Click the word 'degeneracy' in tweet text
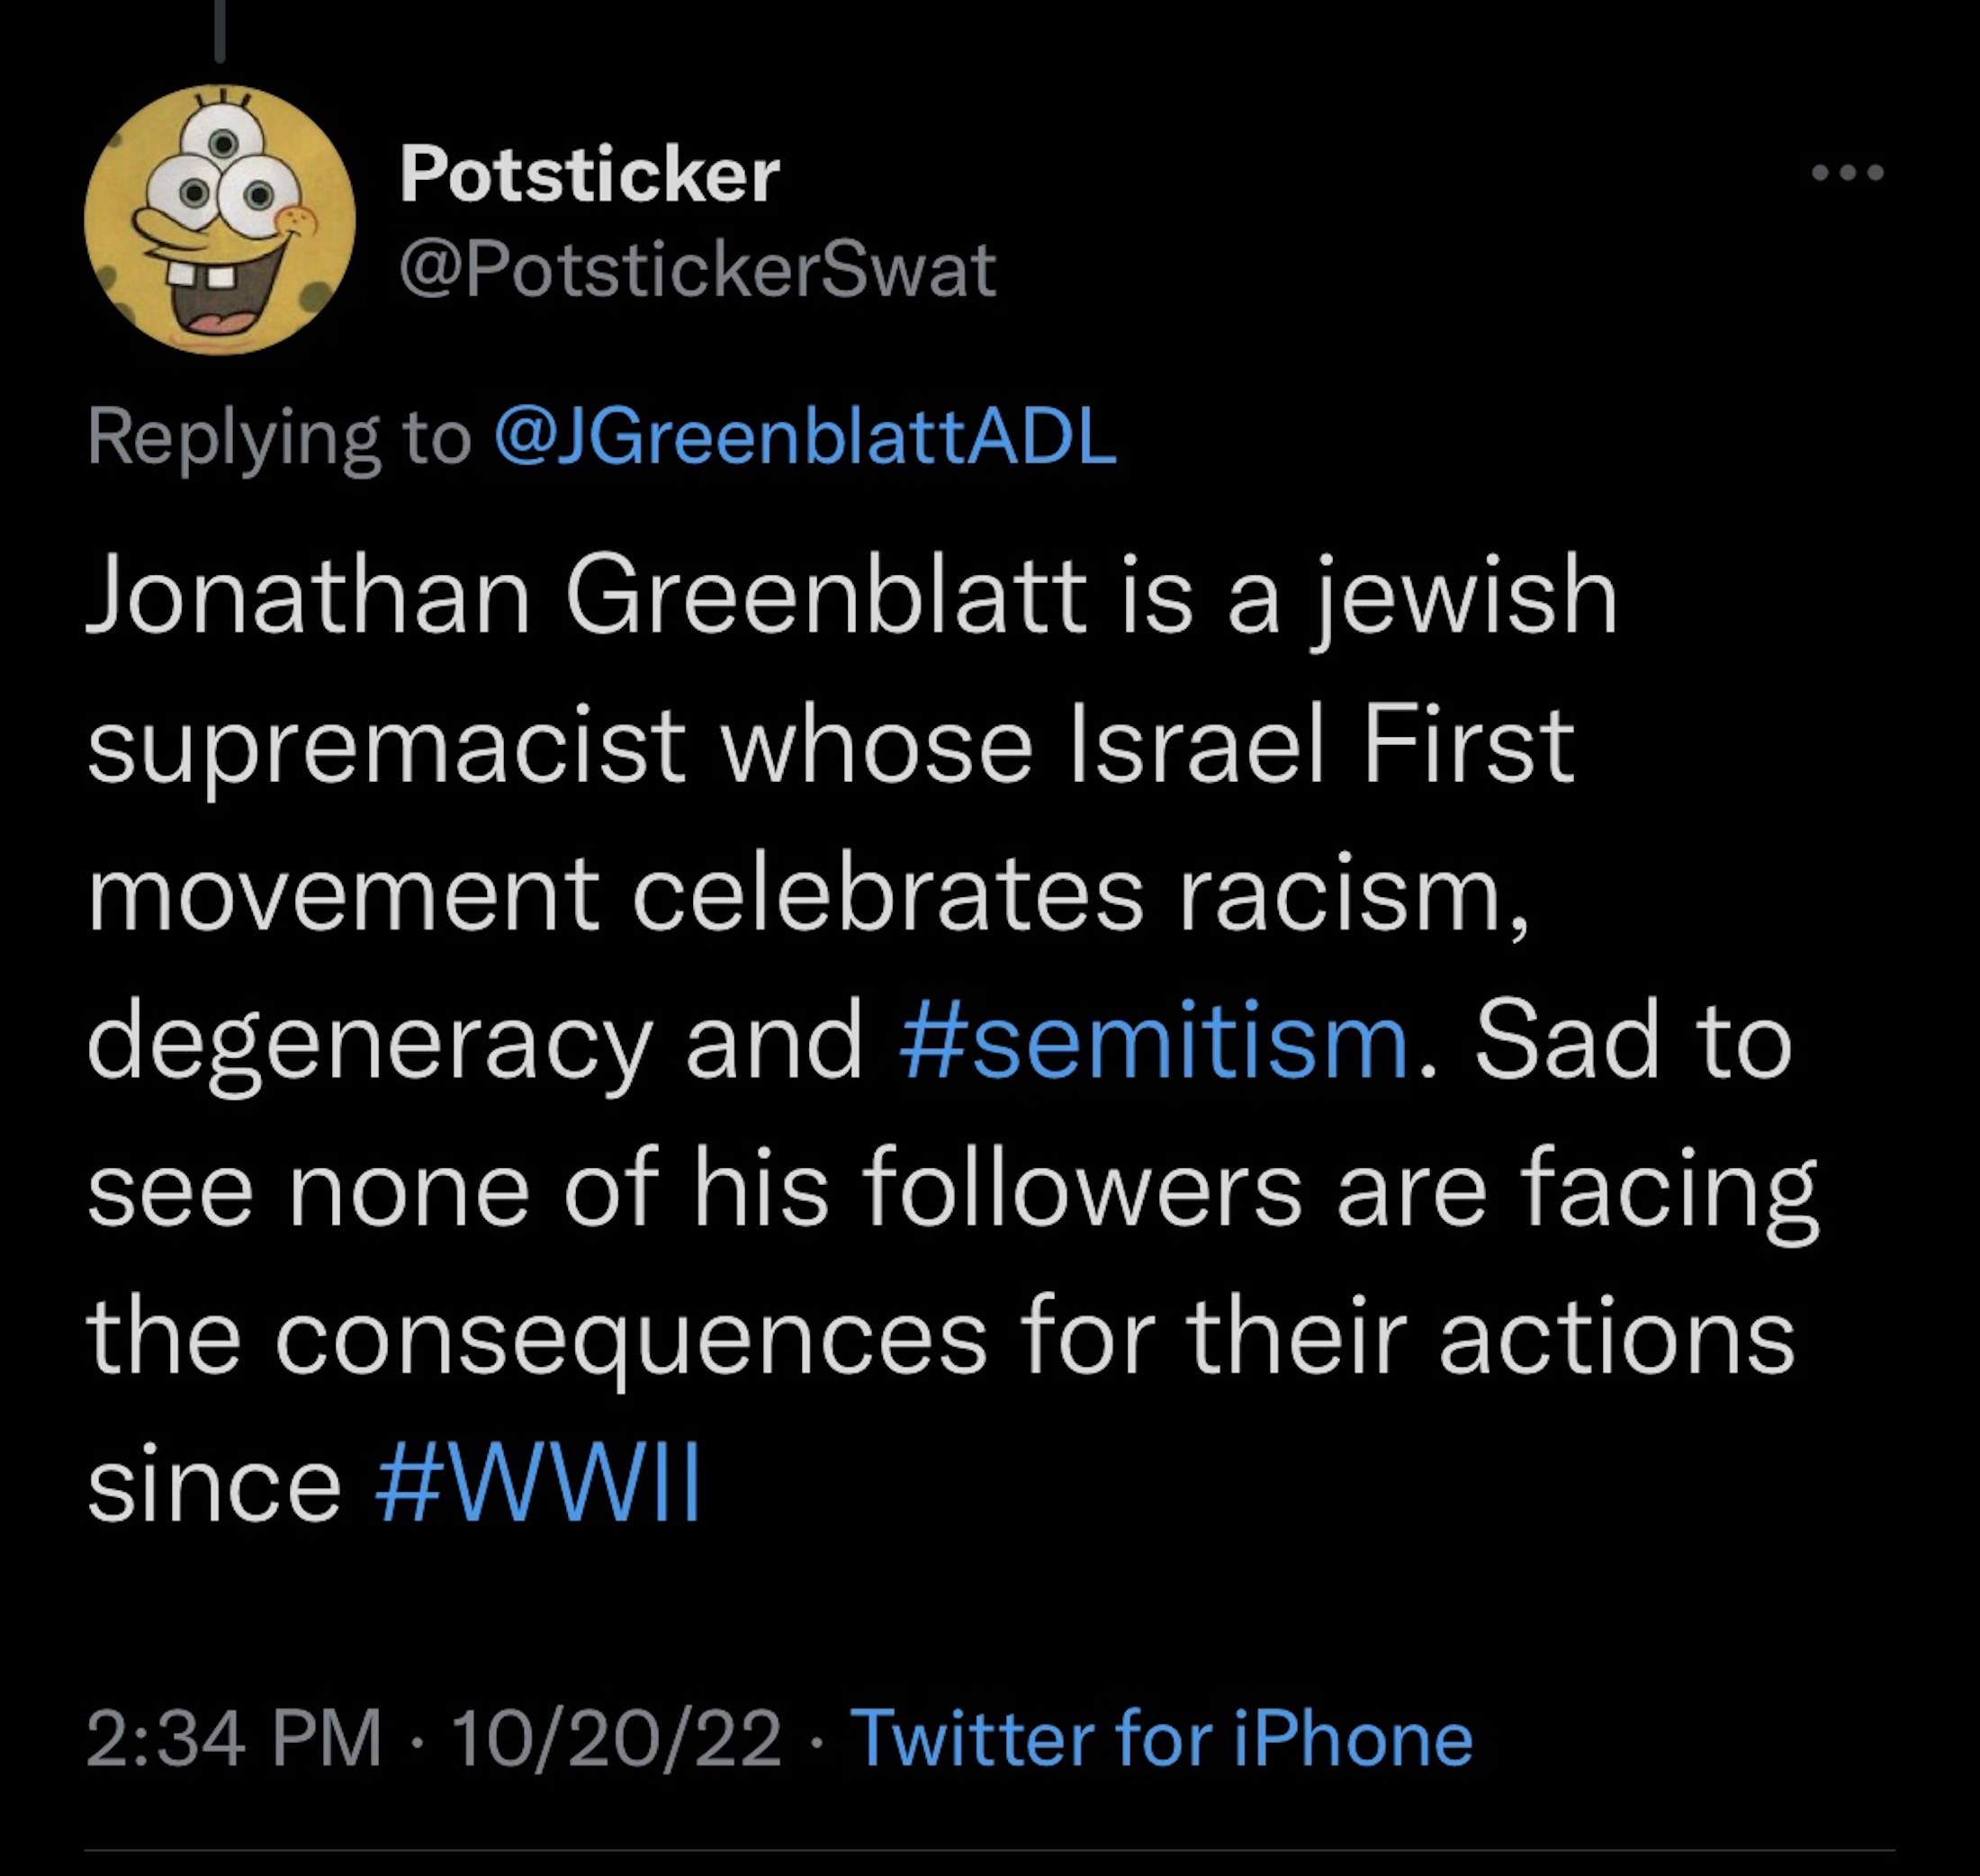The height and width of the screenshot is (1876, 1980). (x=368, y=1045)
